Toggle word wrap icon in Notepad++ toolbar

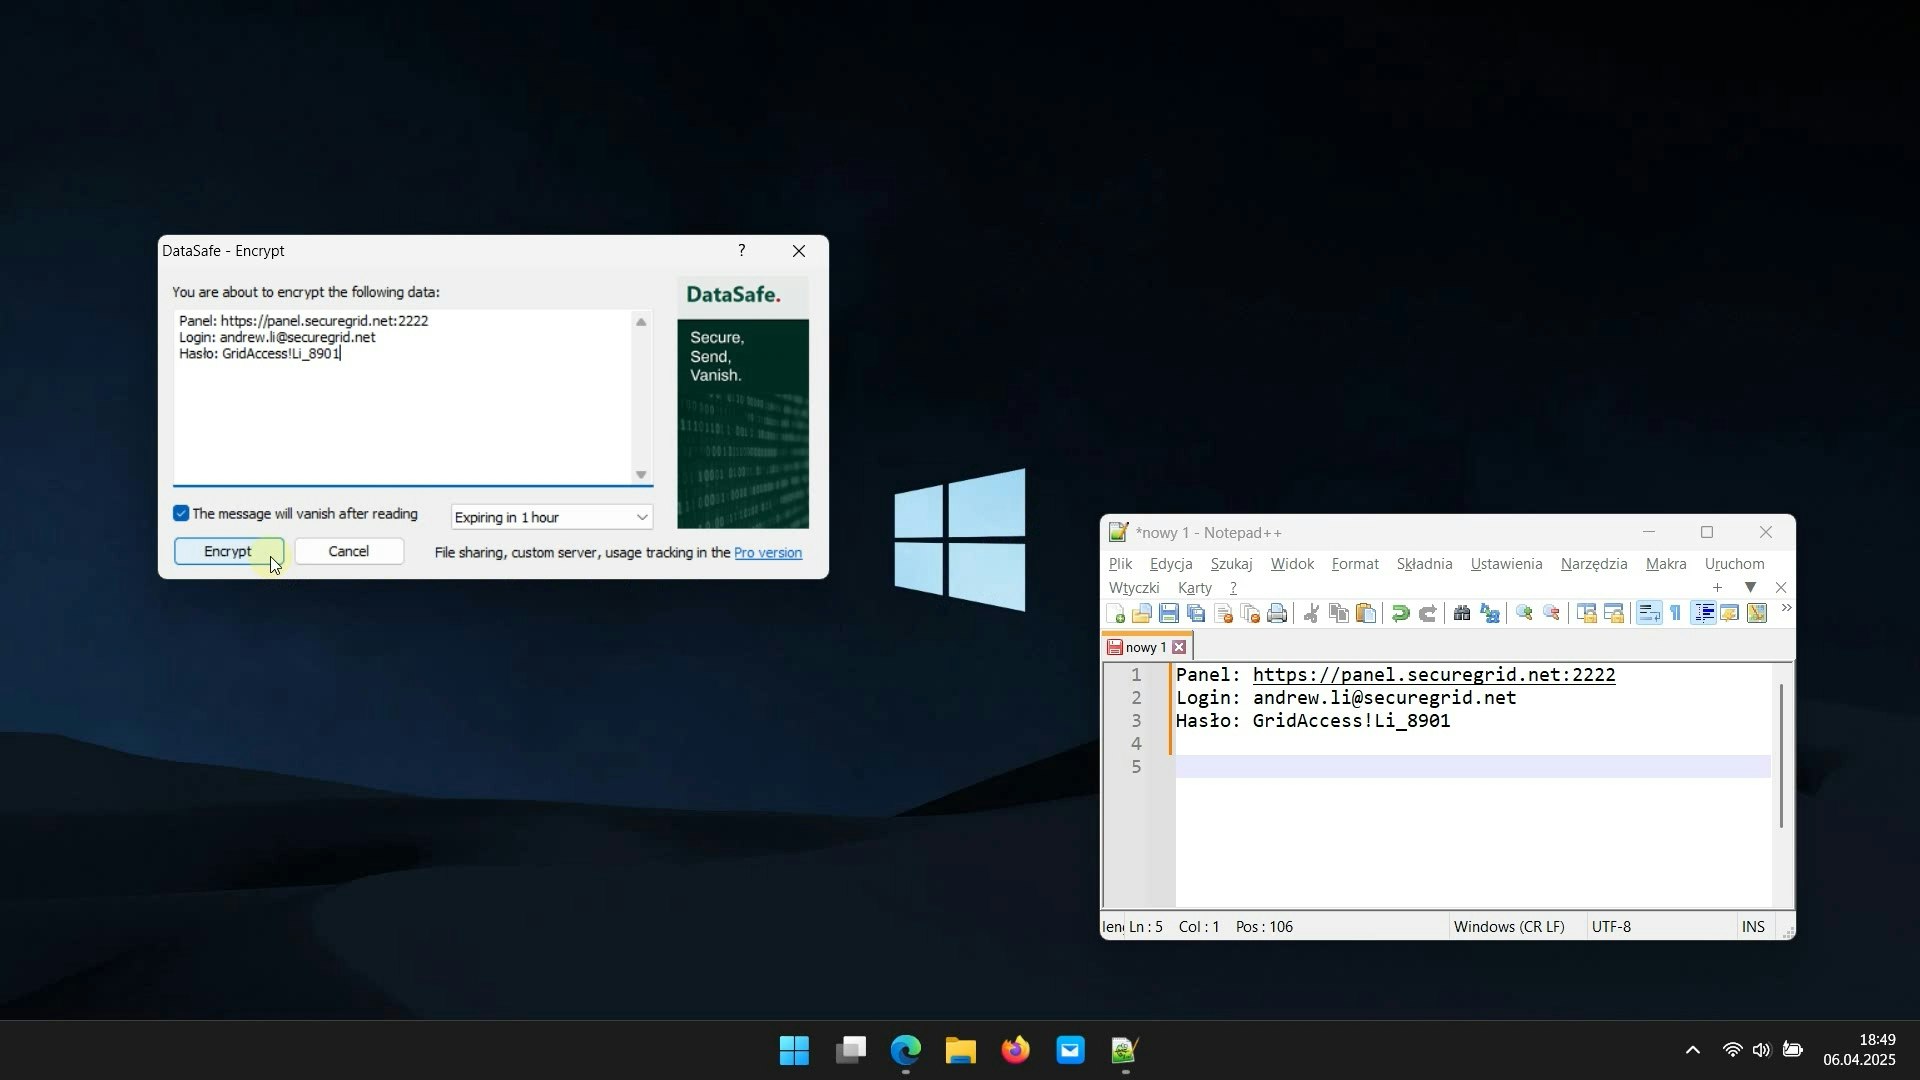click(1649, 614)
